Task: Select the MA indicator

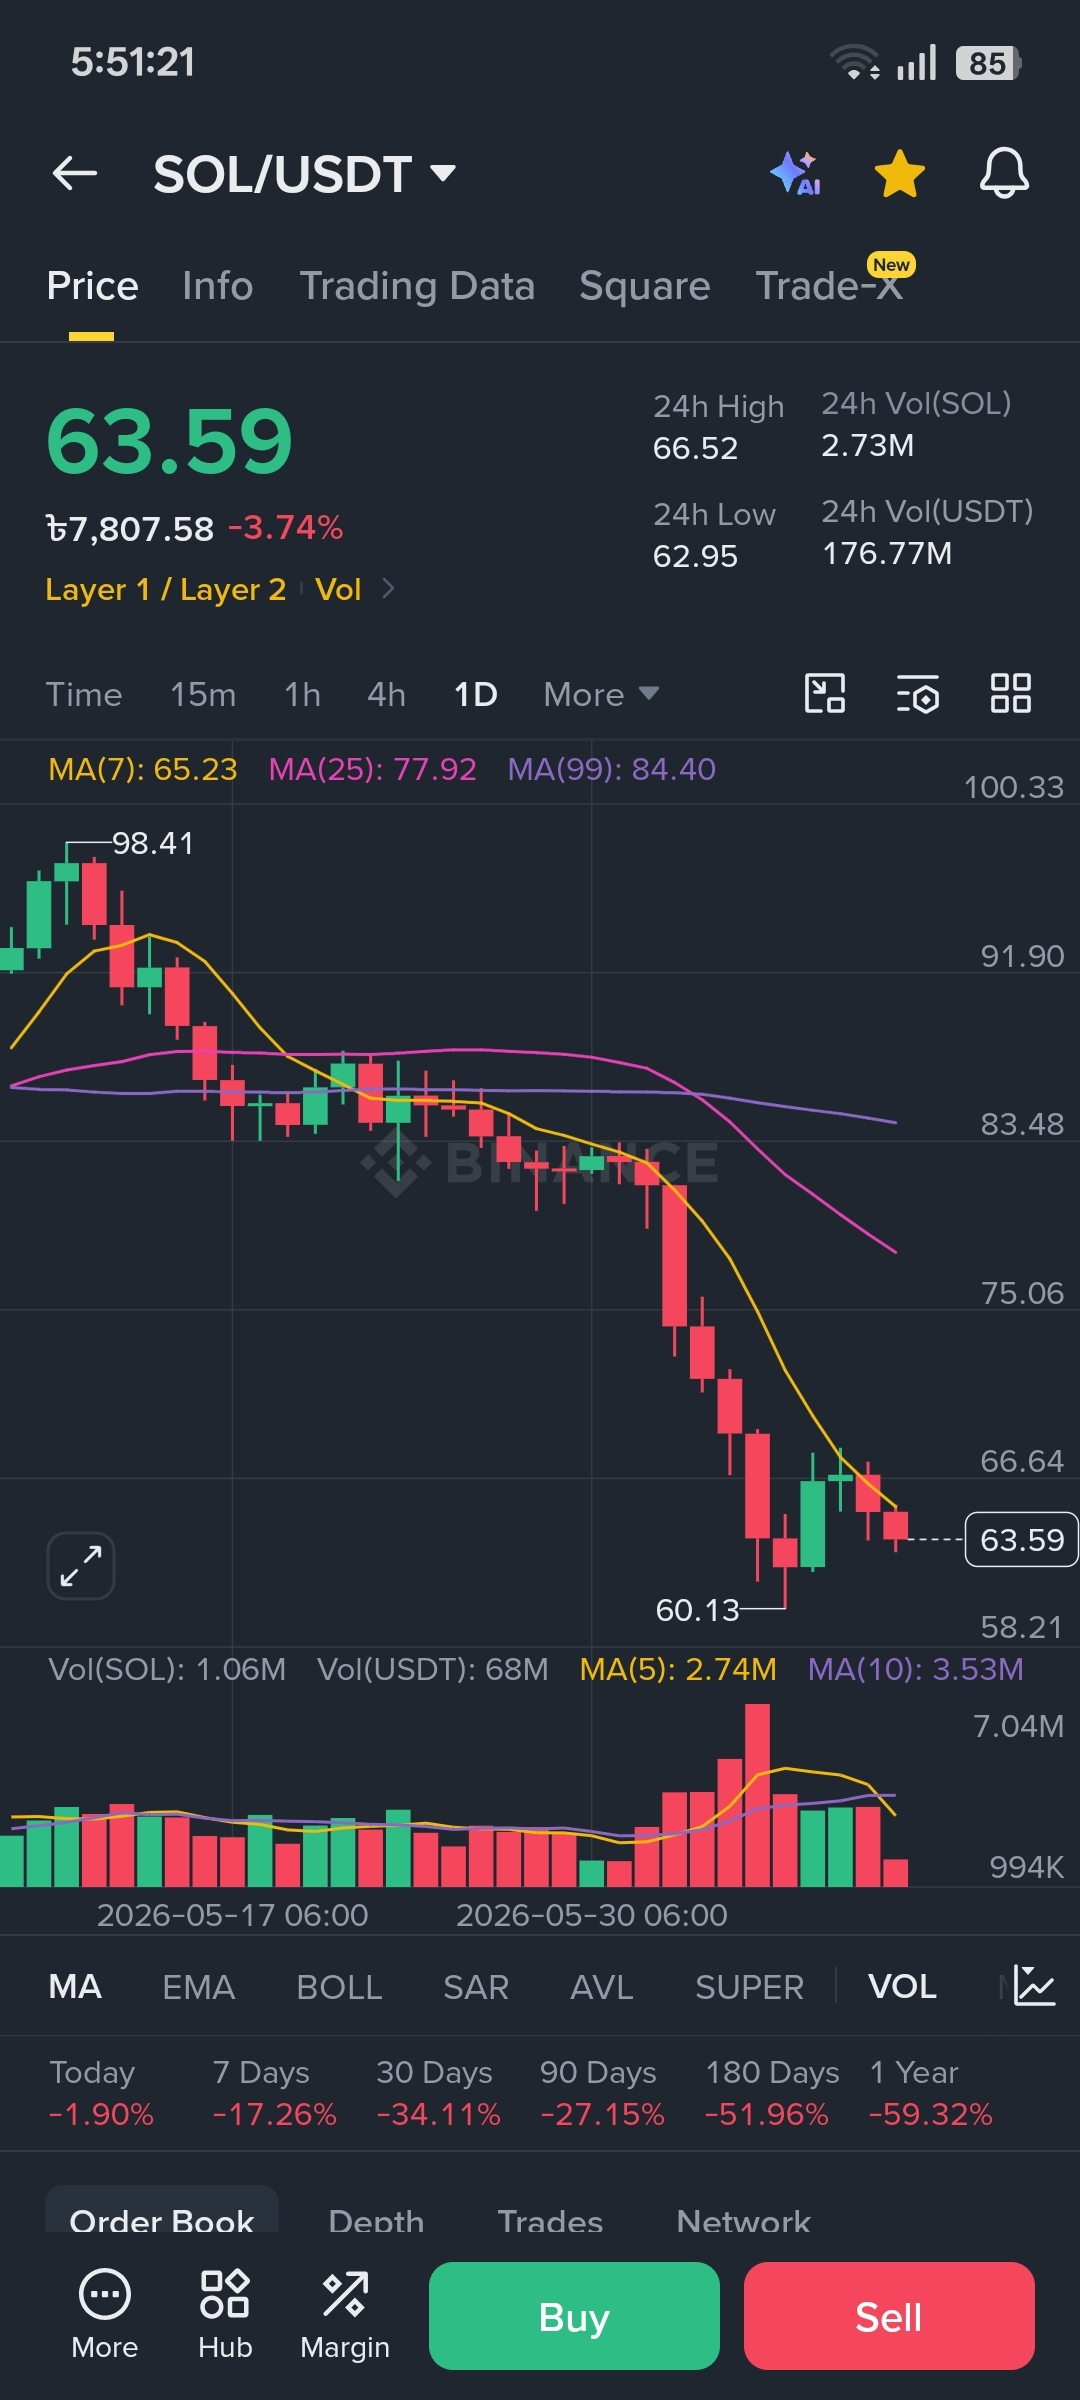Action: click(75, 1987)
